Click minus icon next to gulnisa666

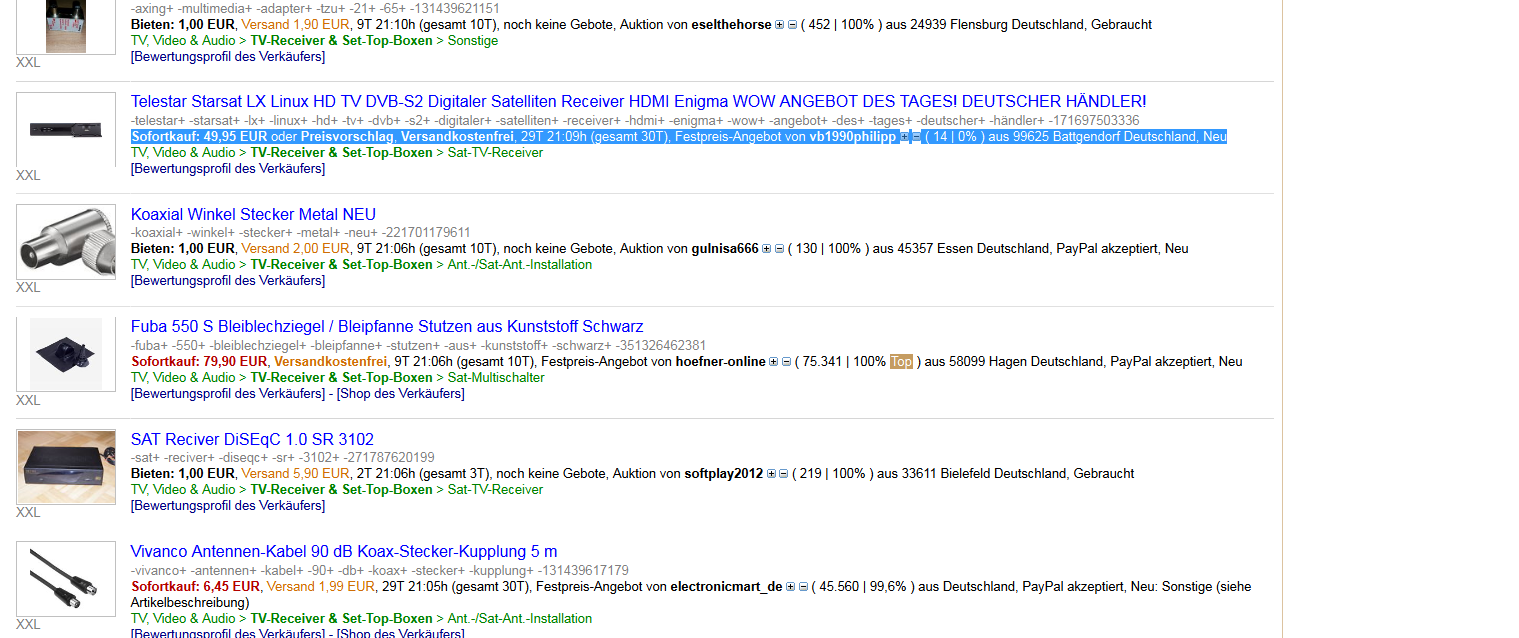[x=779, y=249]
